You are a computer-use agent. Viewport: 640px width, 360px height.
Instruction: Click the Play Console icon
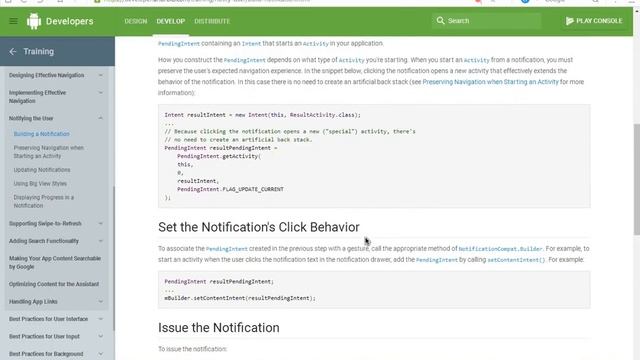pyautogui.click(x=570, y=21)
